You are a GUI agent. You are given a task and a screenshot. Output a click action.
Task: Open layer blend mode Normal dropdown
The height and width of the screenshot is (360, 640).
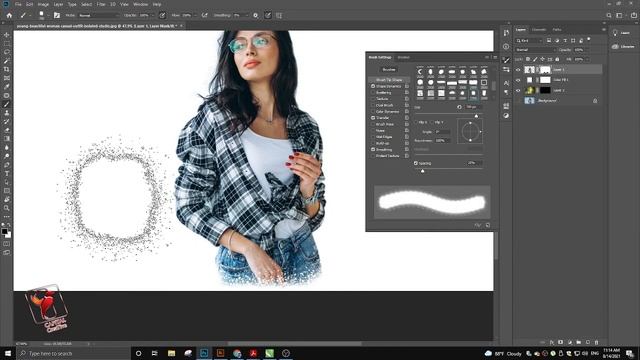[536, 50]
